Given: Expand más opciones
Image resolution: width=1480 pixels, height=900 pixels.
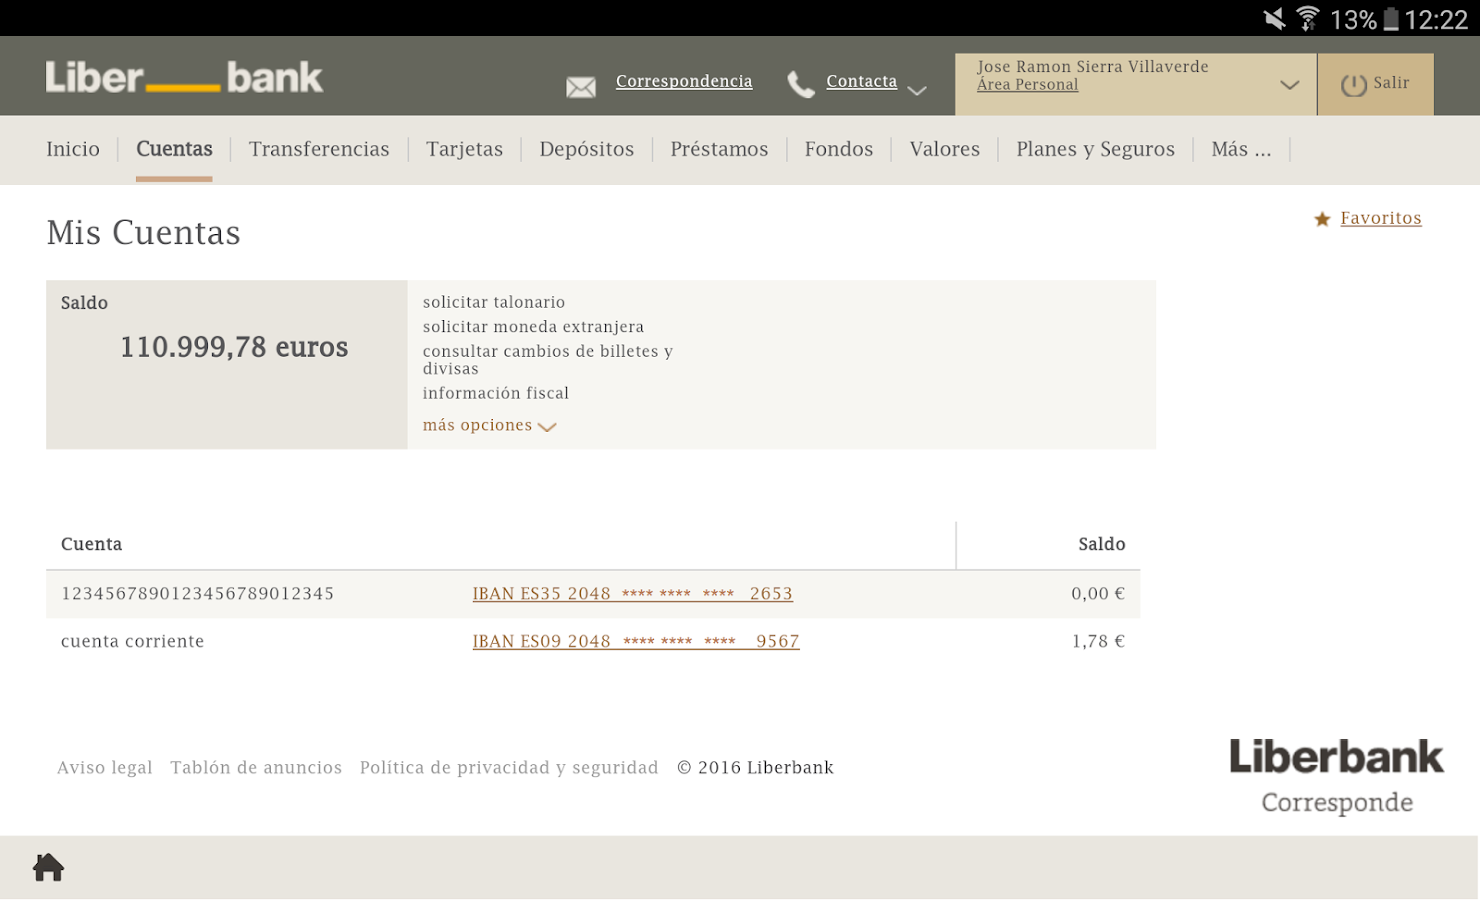Looking at the screenshot, I should coord(489,425).
